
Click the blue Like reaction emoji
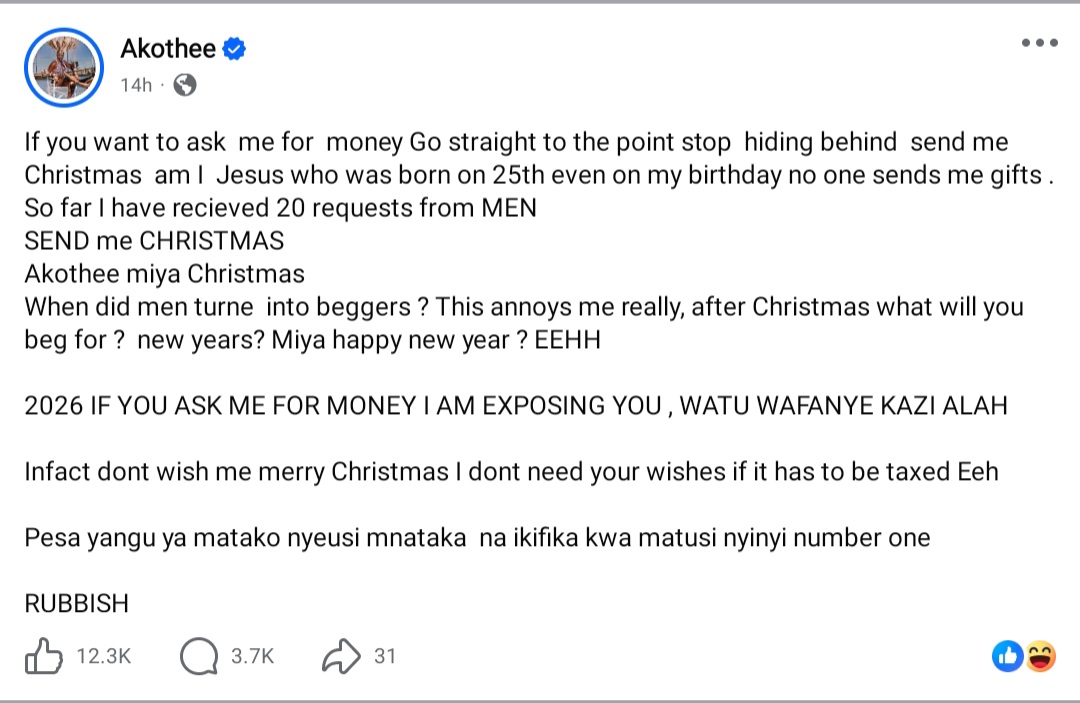pyautogui.click(x=1007, y=656)
